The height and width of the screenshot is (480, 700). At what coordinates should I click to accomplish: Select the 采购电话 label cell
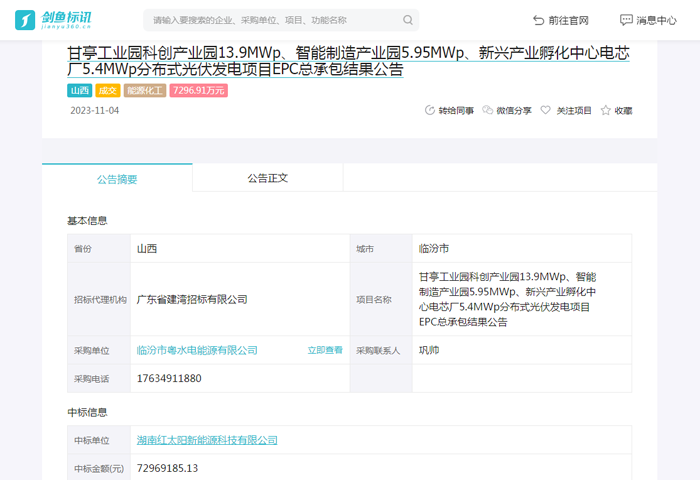click(100, 379)
